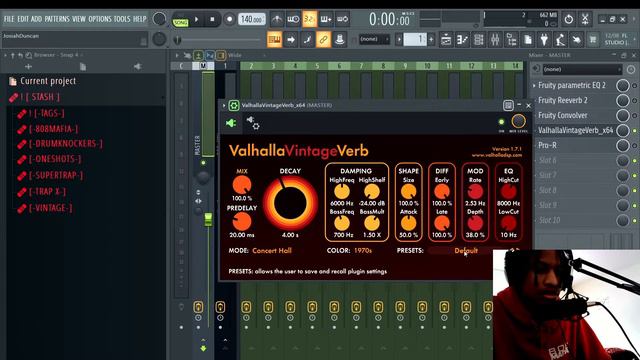Click the plus icon in browser toolbar
The height and width of the screenshot is (360, 640).
(28, 67)
